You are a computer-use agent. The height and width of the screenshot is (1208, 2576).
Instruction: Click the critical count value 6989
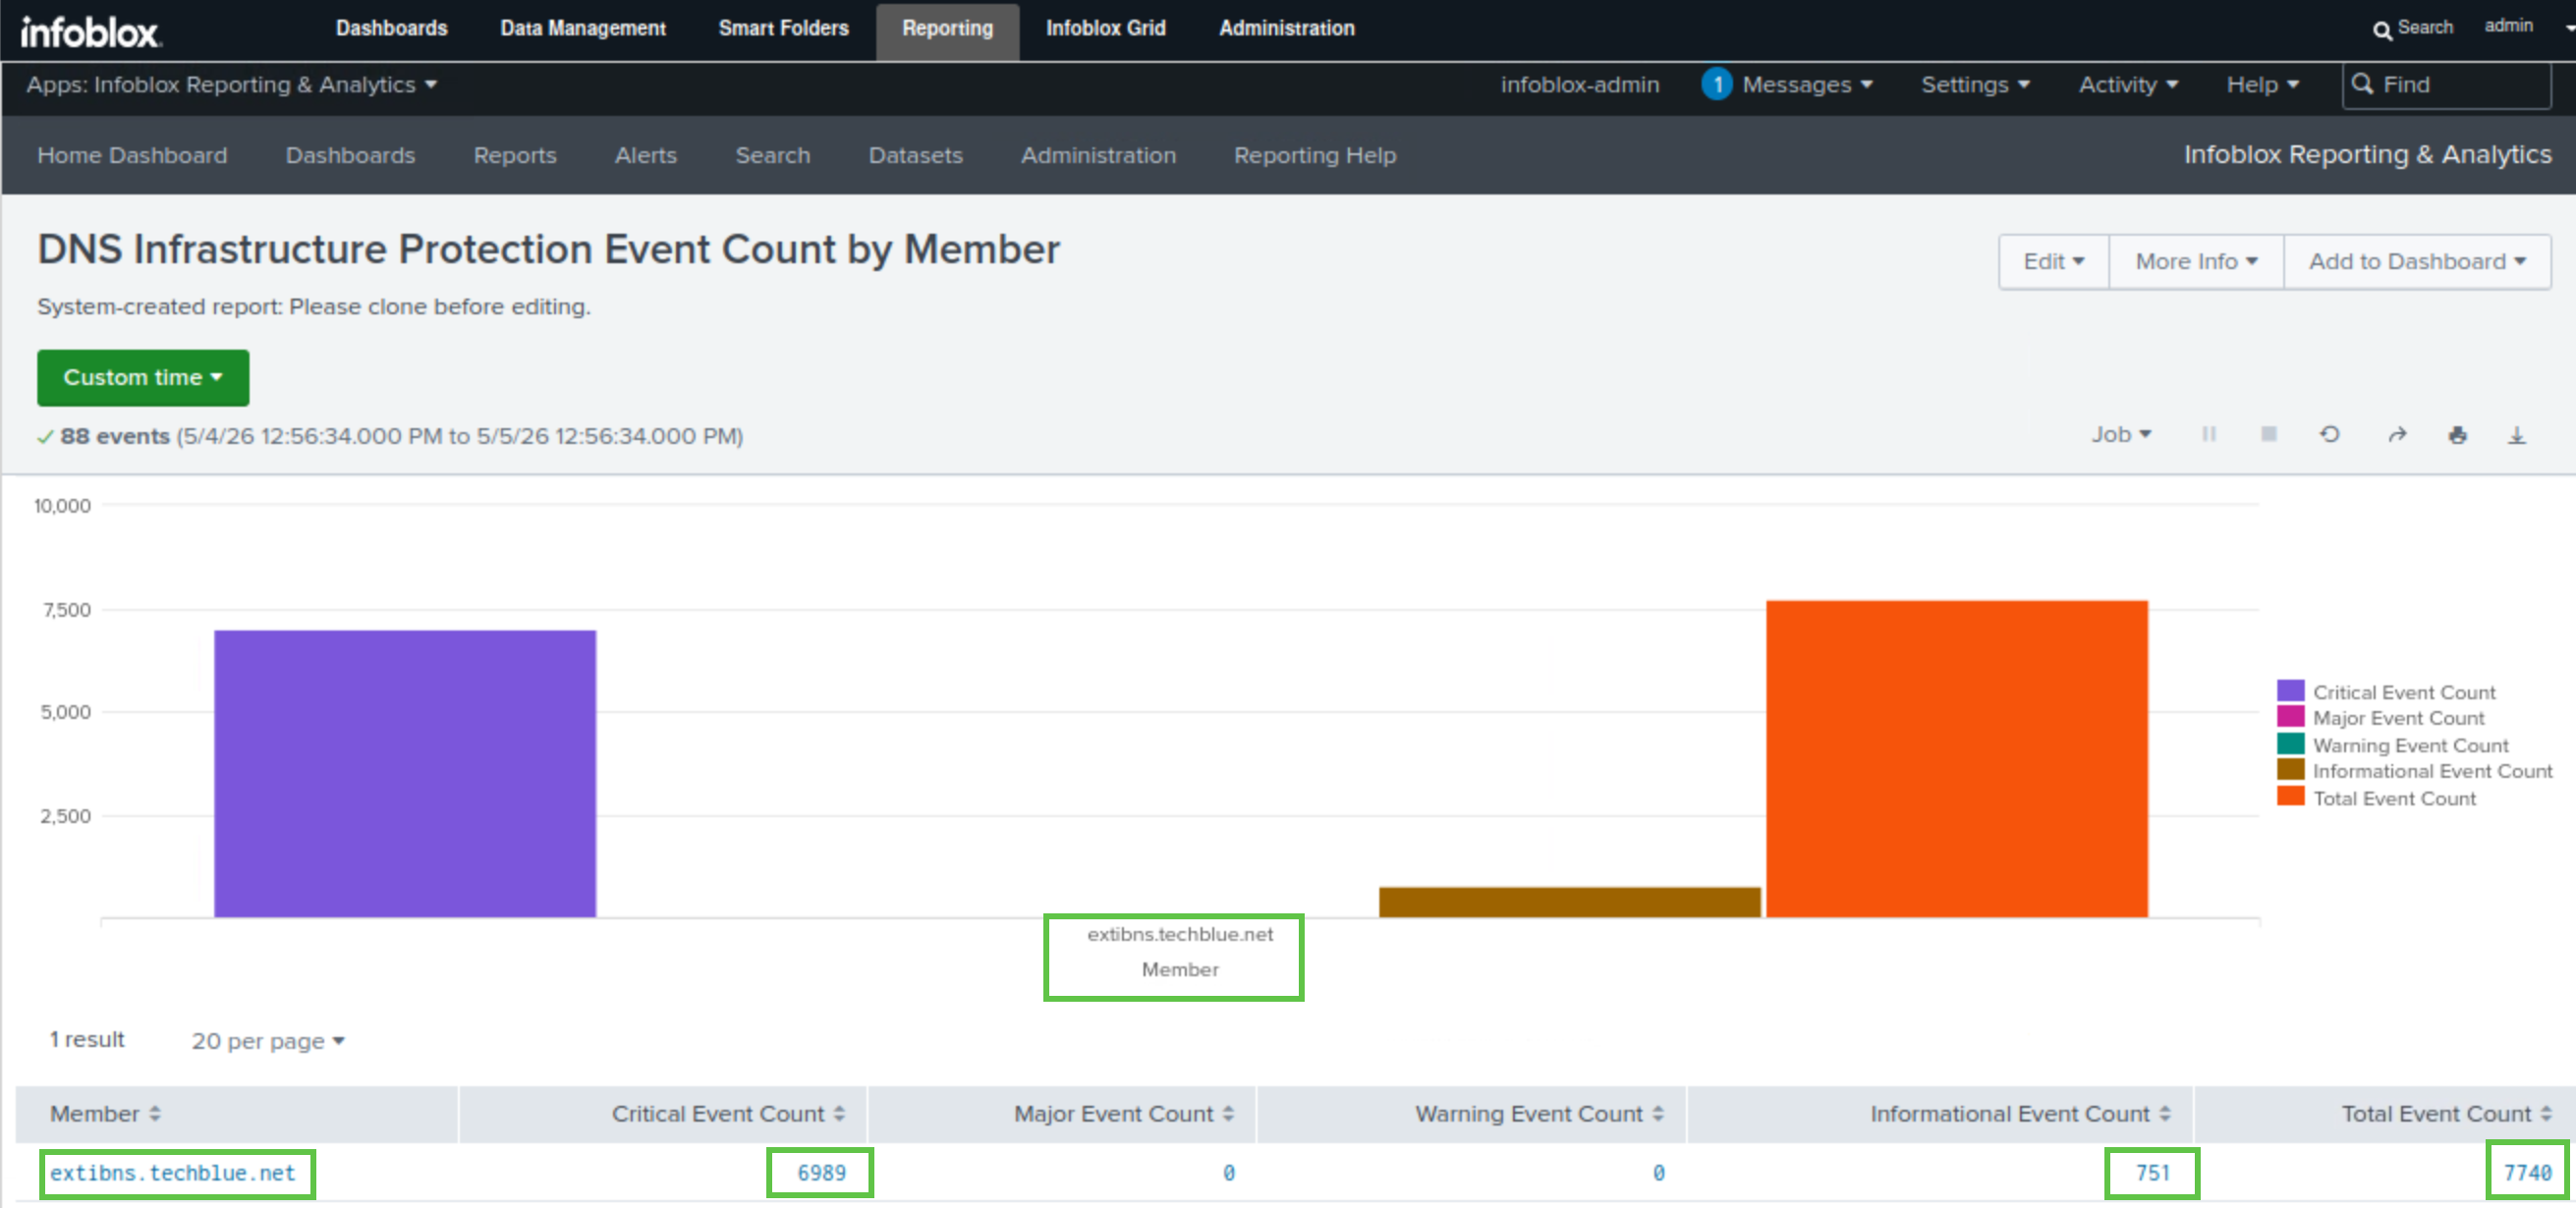tap(821, 1172)
